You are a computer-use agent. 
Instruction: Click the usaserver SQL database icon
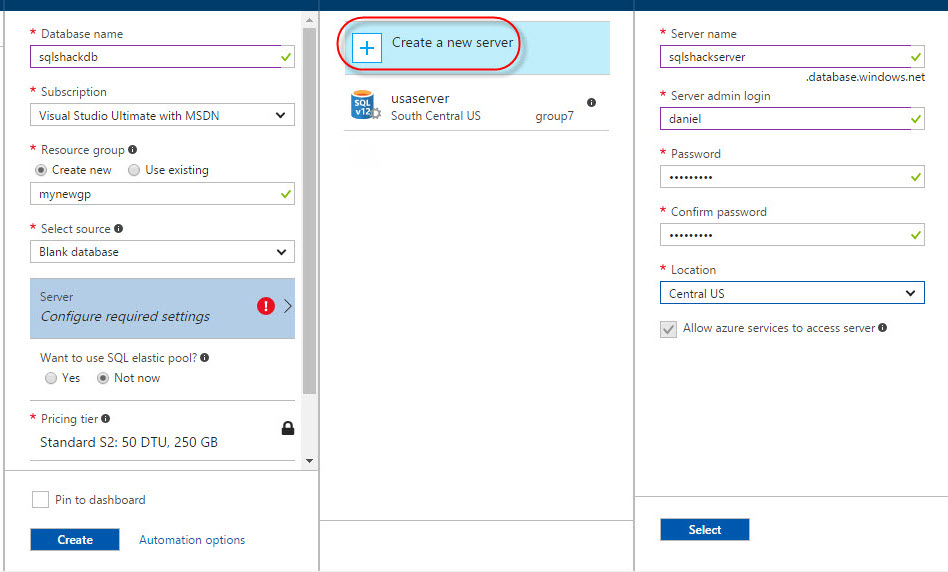365,105
